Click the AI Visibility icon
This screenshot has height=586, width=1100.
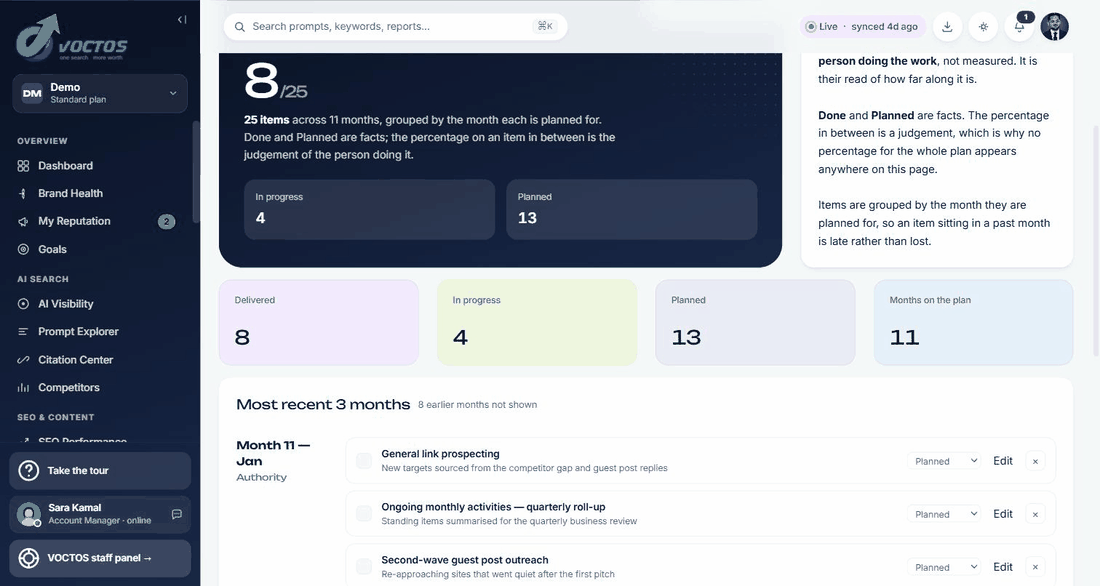[x=23, y=304]
